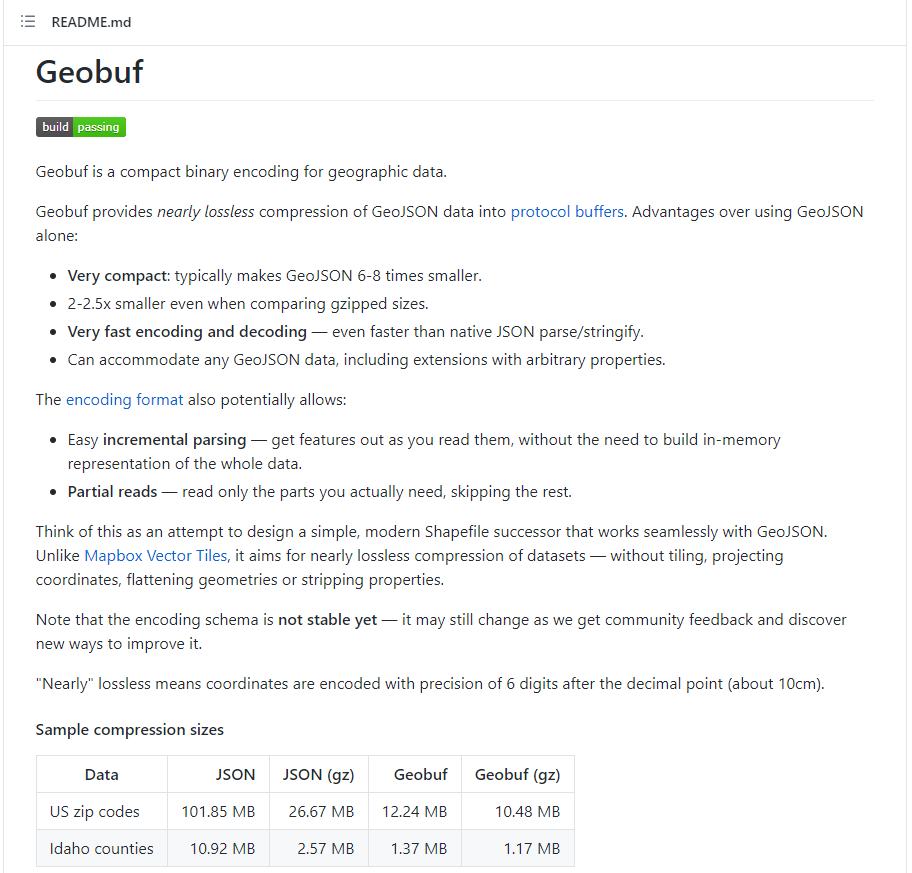Click the Idaho counties row label
Viewport: 912px width, 873px height.
point(102,849)
